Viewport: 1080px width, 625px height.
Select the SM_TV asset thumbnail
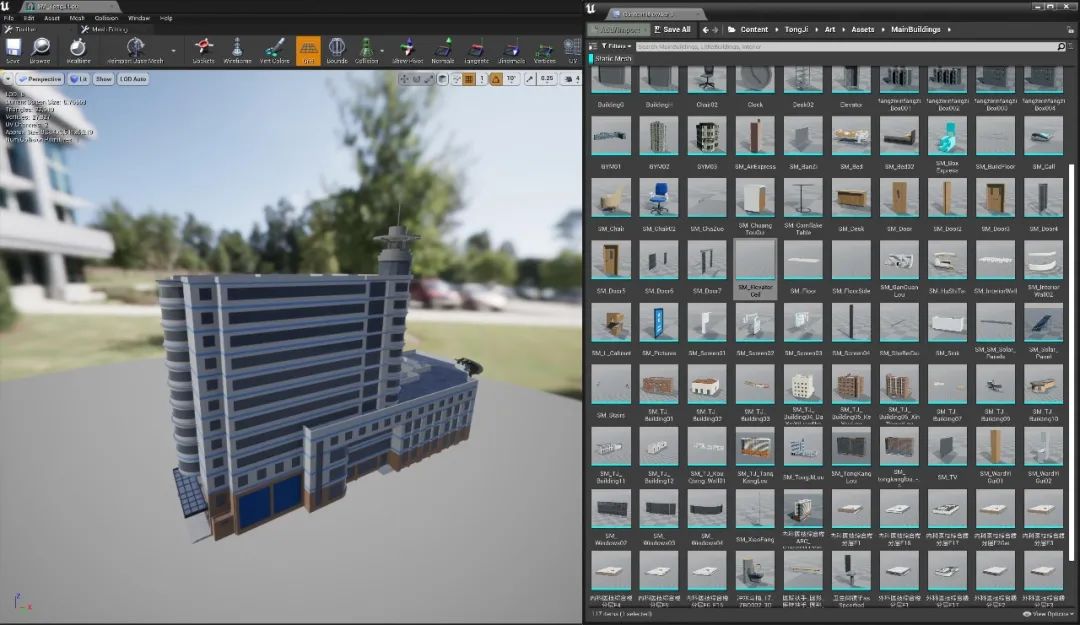947,446
